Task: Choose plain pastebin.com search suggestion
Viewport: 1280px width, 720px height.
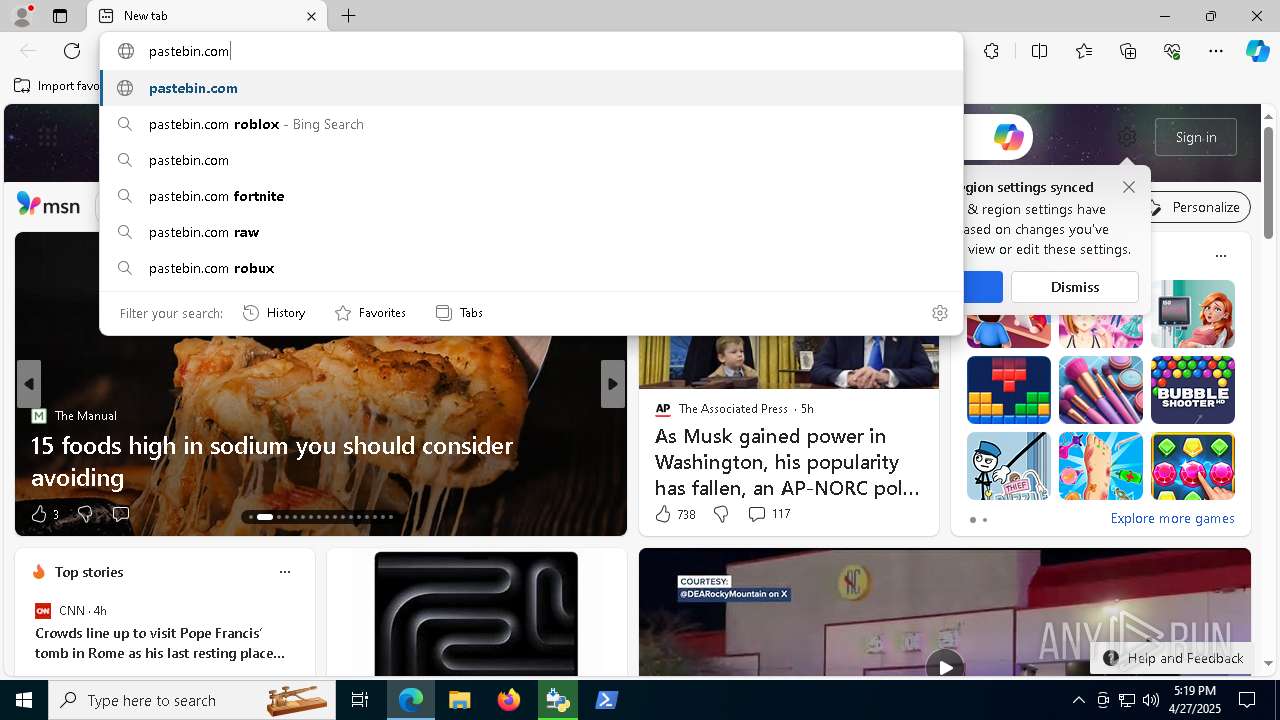Action: coord(532,160)
